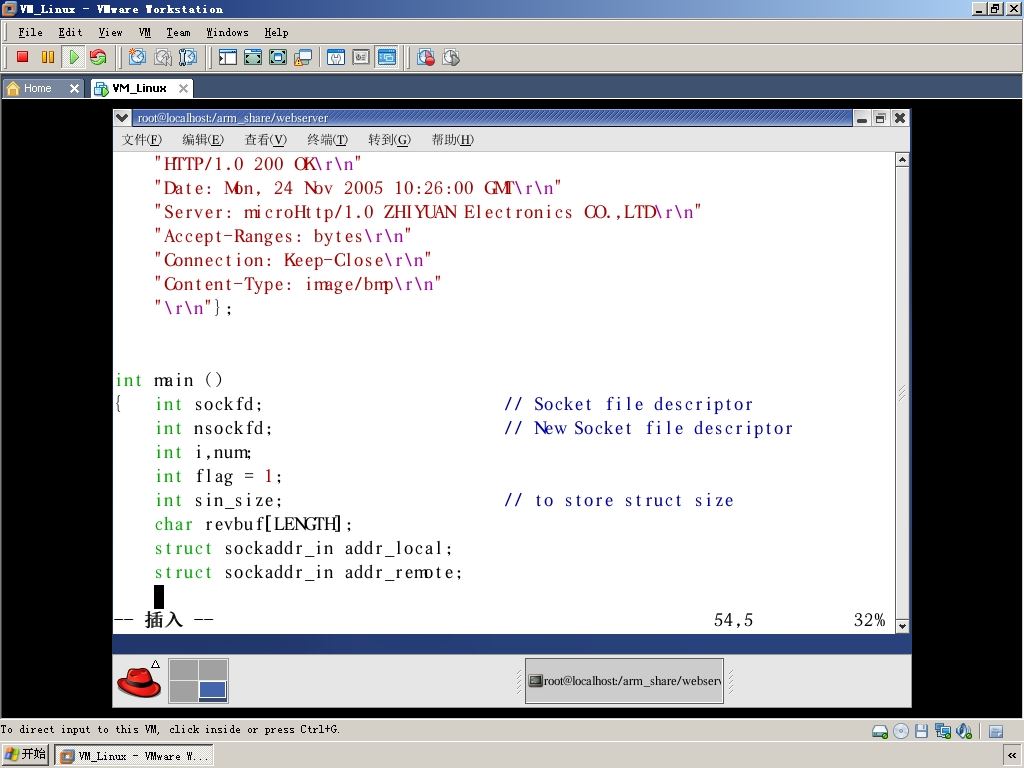Open the 编辑(E) terminal menu
This screenshot has height=768, width=1024.
pyautogui.click(x=202, y=139)
